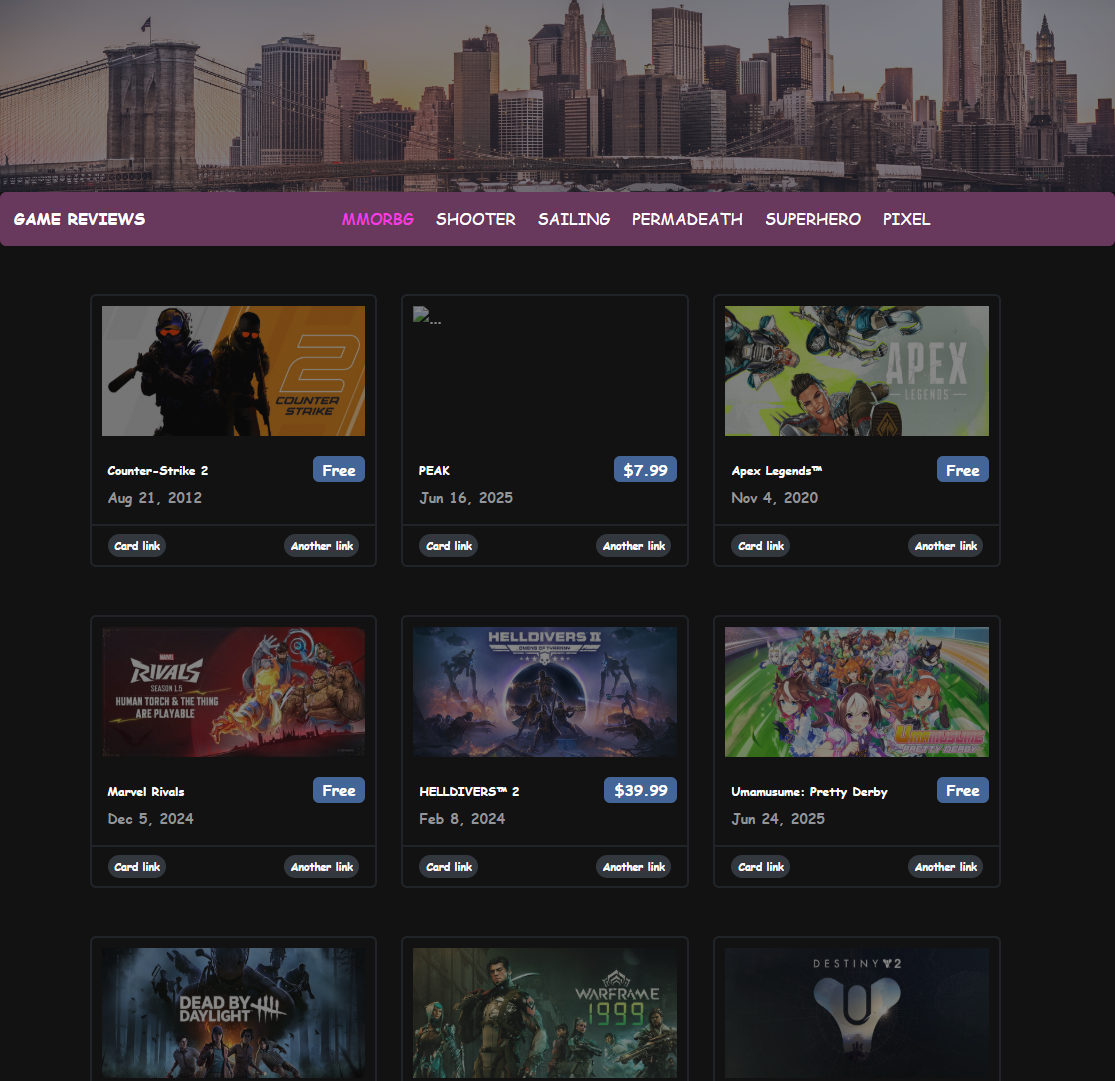
Task: Open the SUPERHERO category link
Action: 813,219
